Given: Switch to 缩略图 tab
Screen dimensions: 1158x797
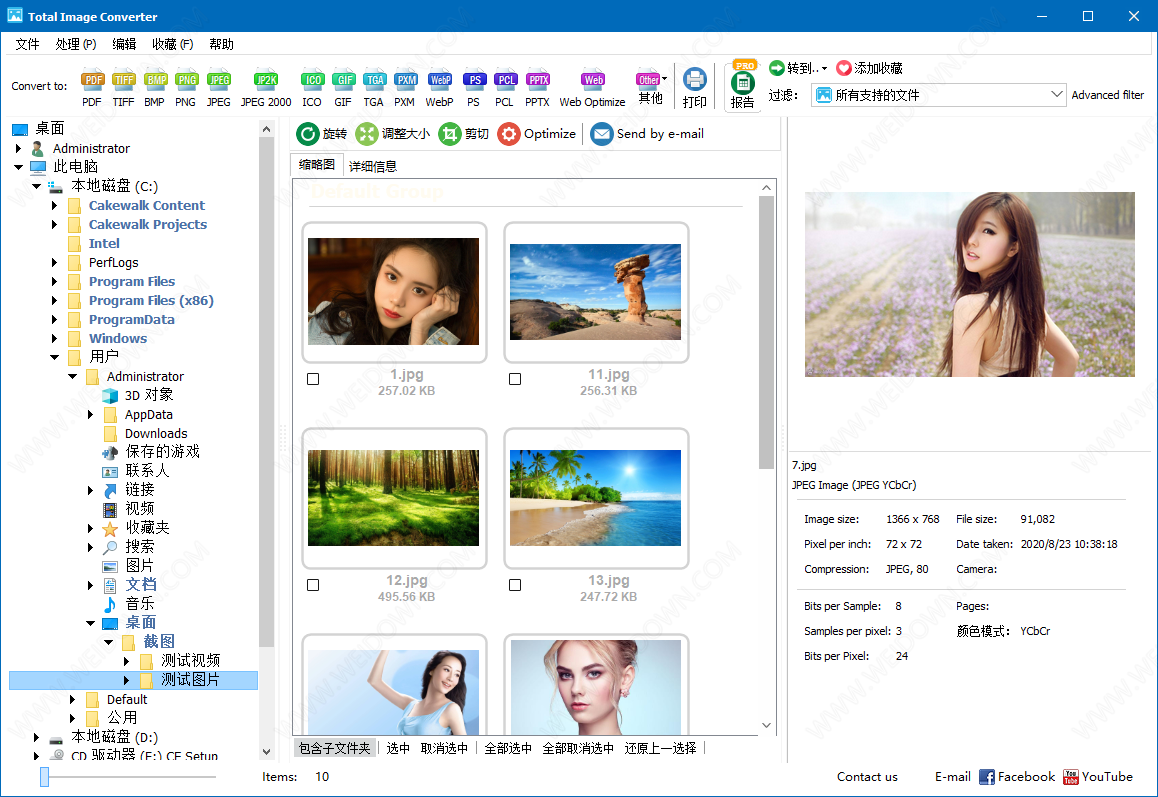Looking at the screenshot, I should click(x=317, y=165).
